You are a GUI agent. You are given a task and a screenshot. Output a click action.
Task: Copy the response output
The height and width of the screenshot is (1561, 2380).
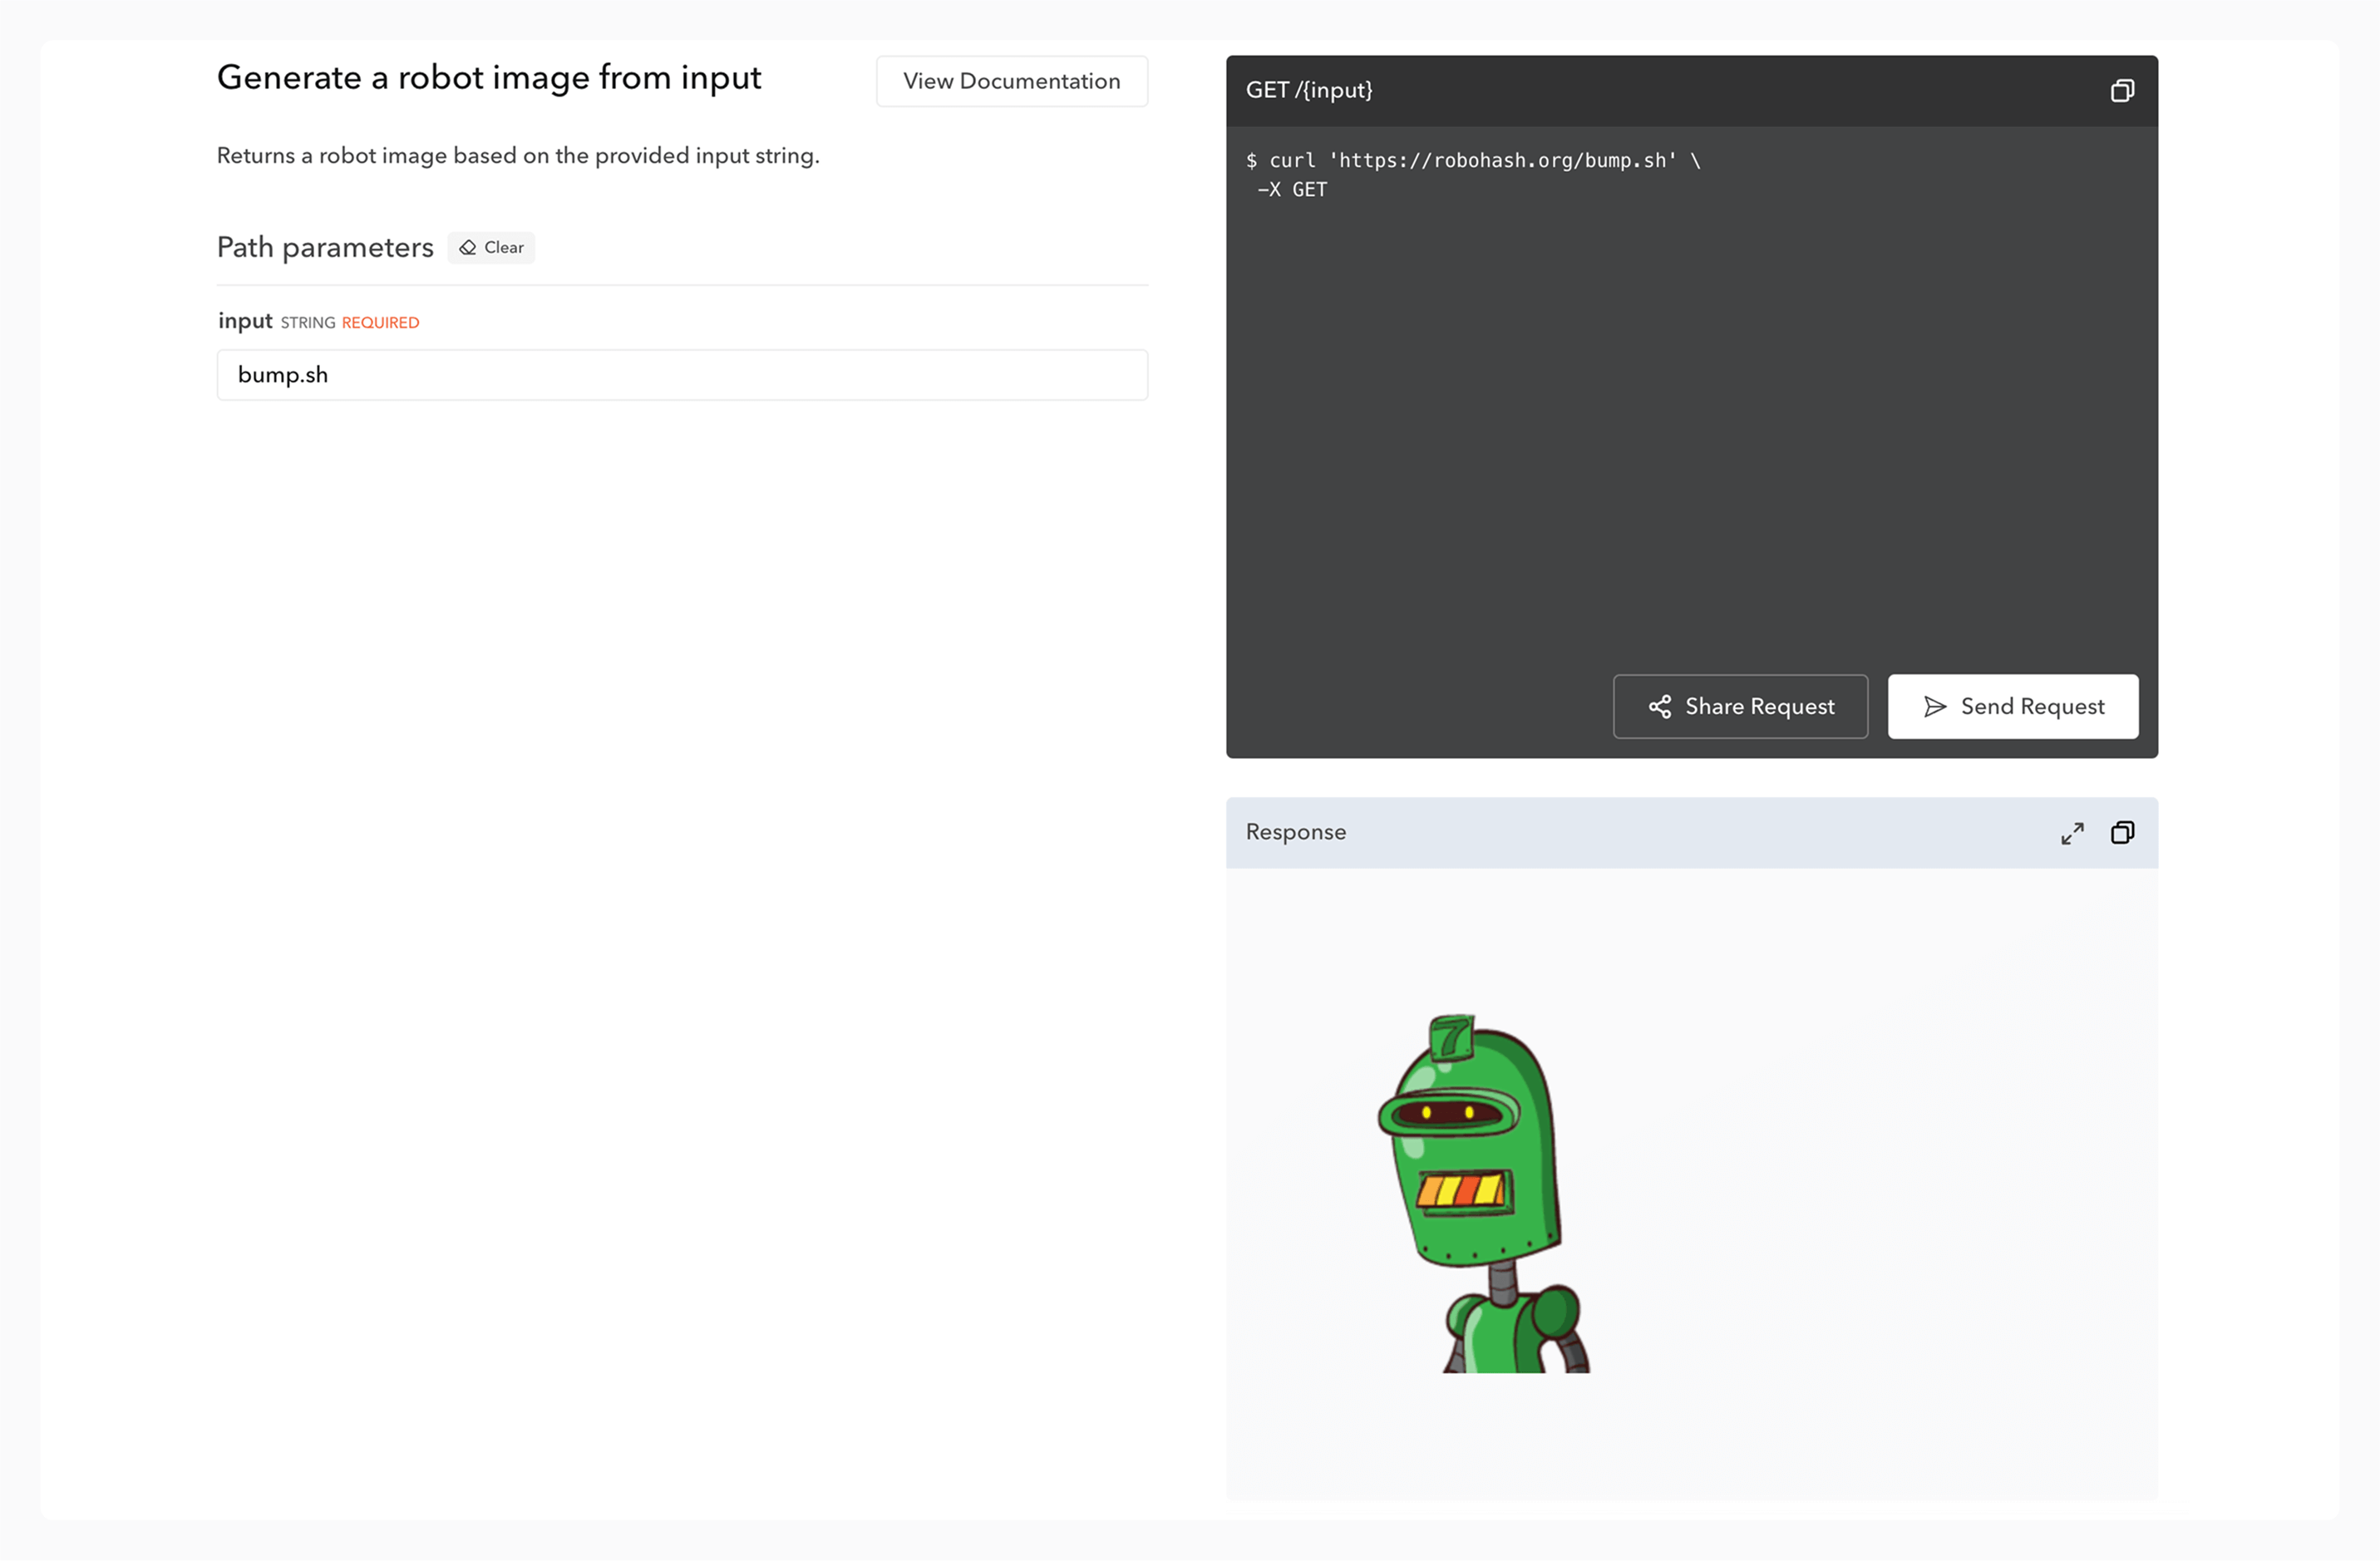(2123, 832)
